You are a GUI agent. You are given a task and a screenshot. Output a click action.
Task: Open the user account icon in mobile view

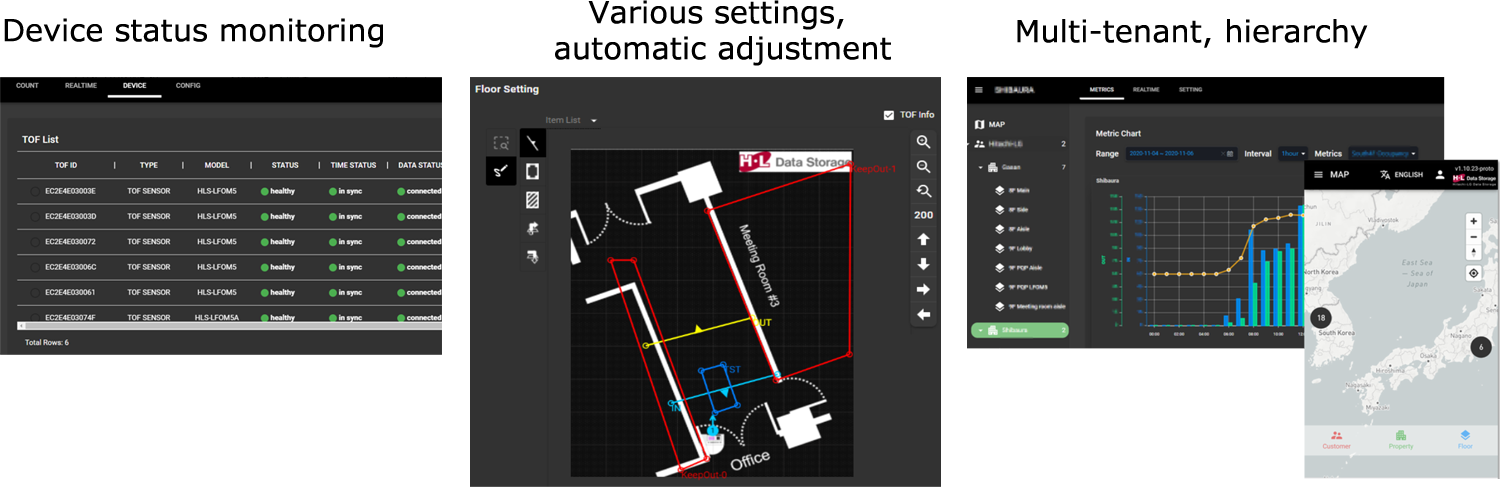pos(1440,174)
